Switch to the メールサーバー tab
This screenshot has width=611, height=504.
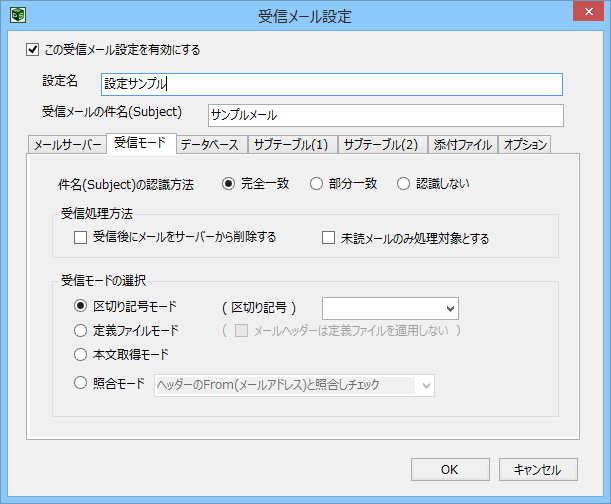click(67, 145)
